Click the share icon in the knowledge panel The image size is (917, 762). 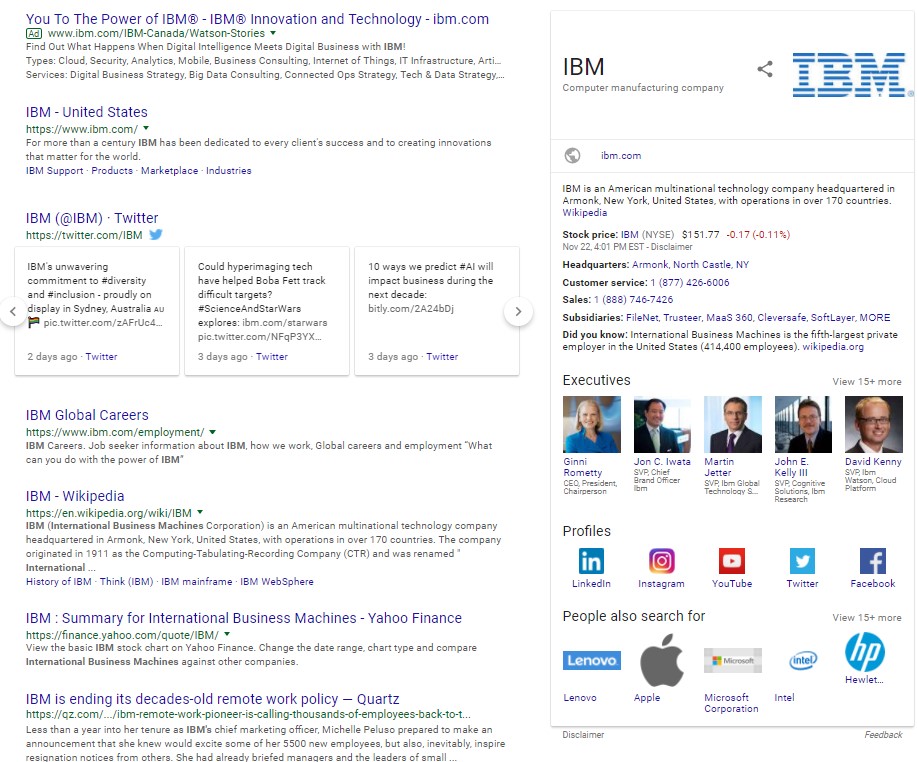point(765,69)
